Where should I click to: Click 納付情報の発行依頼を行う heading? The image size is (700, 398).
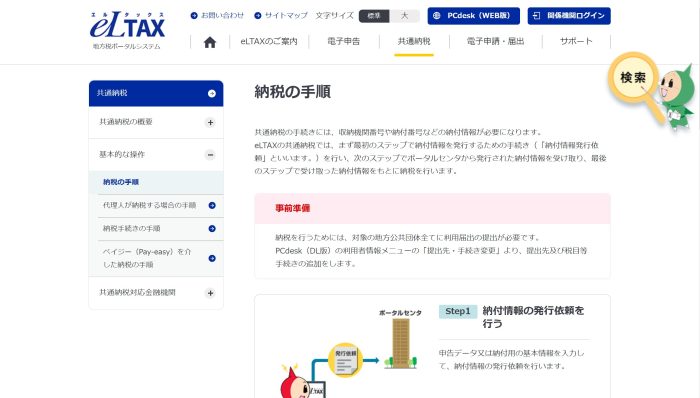coord(533,317)
